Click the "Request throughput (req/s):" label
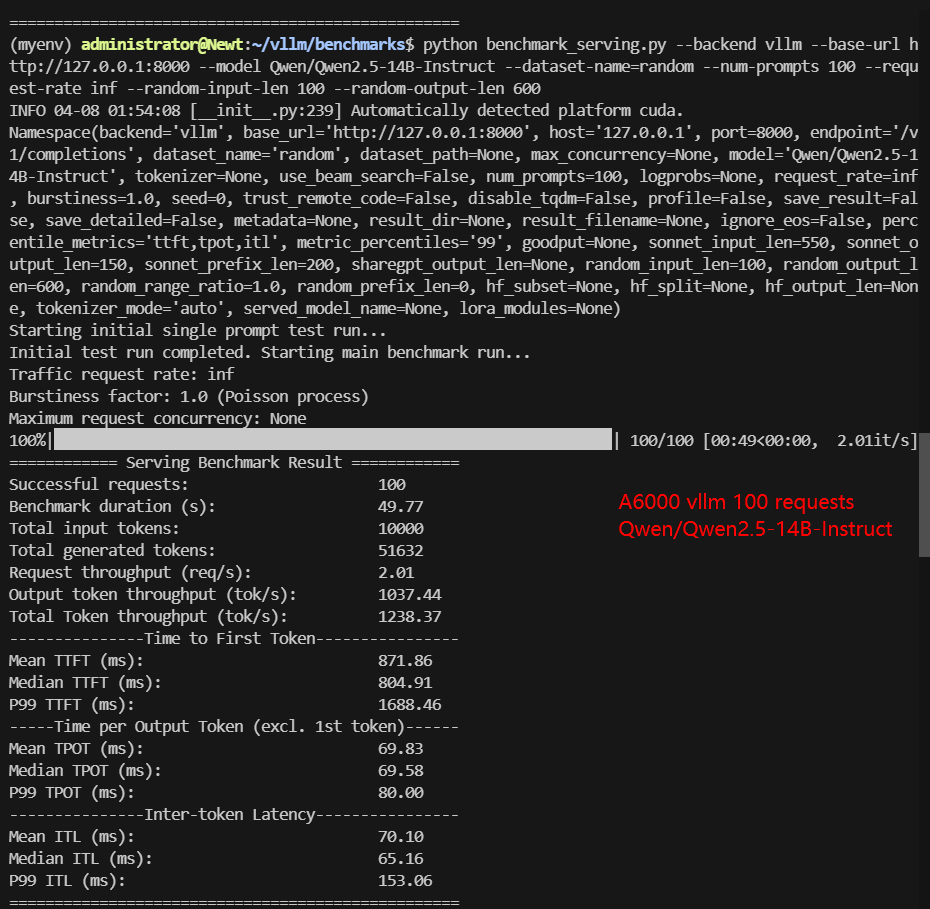The height and width of the screenshot is (909, 930). click(130, 573)
